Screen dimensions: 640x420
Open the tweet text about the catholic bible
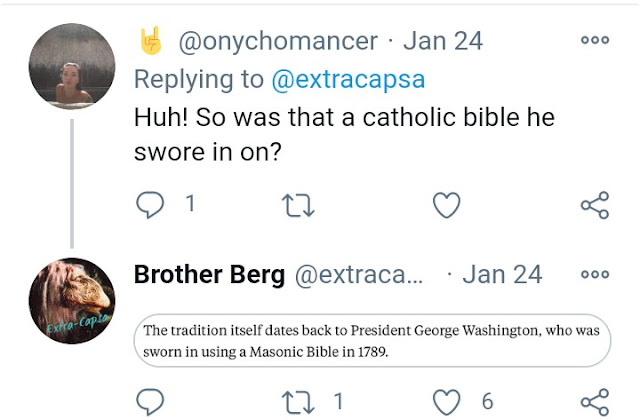pos(344,134)
